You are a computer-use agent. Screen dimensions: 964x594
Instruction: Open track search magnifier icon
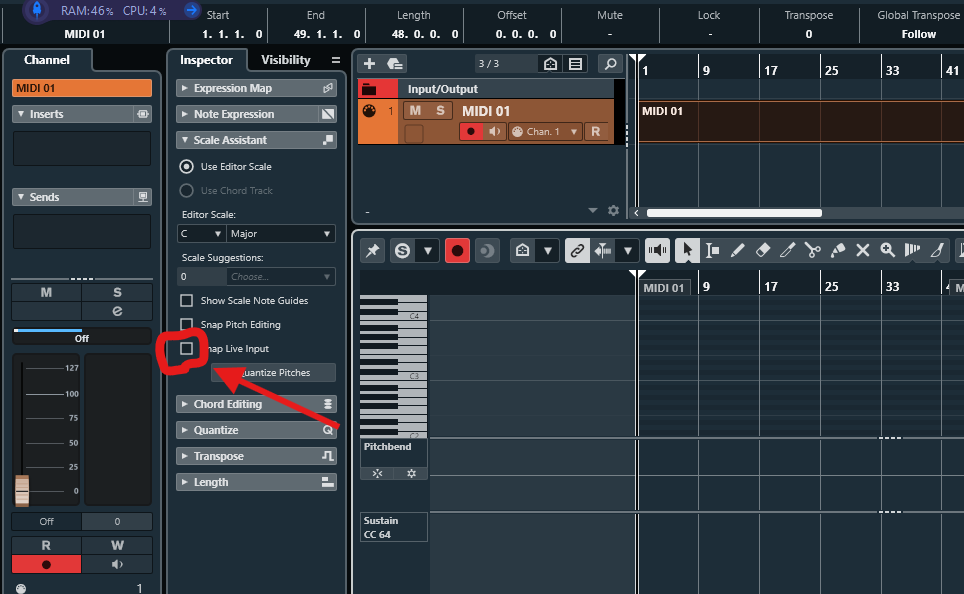pos(610,63)
